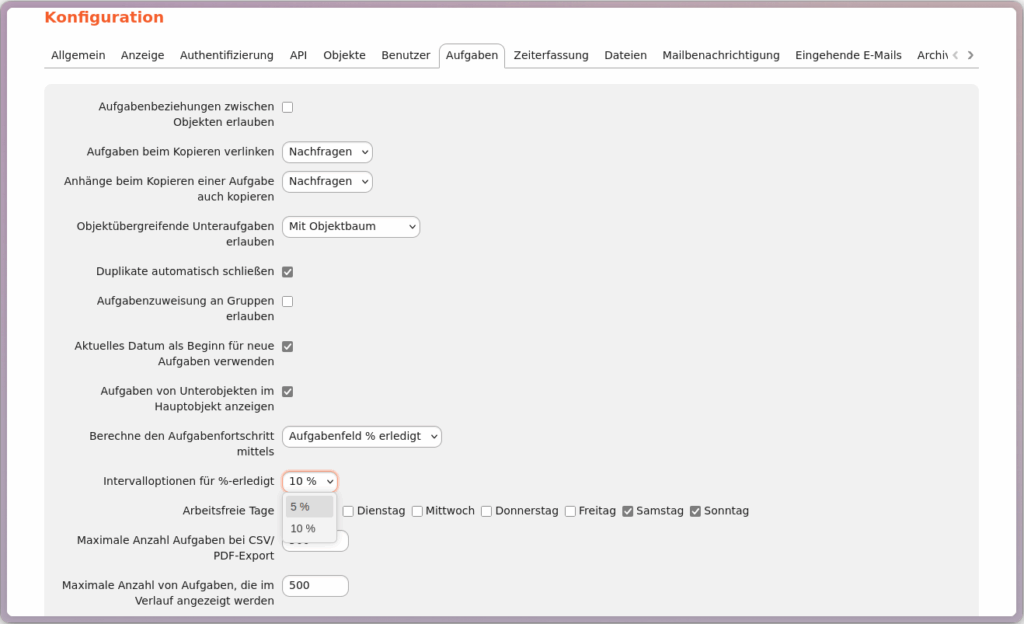
Task: Open the Eingehende E-Mails tab
Action: [x=848, y=56]
